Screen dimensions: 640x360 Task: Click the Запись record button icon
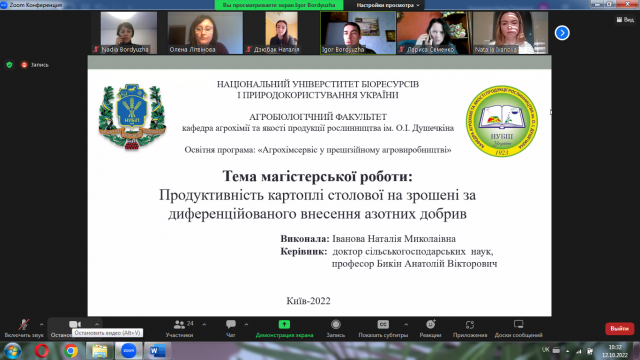click(336, 324)
